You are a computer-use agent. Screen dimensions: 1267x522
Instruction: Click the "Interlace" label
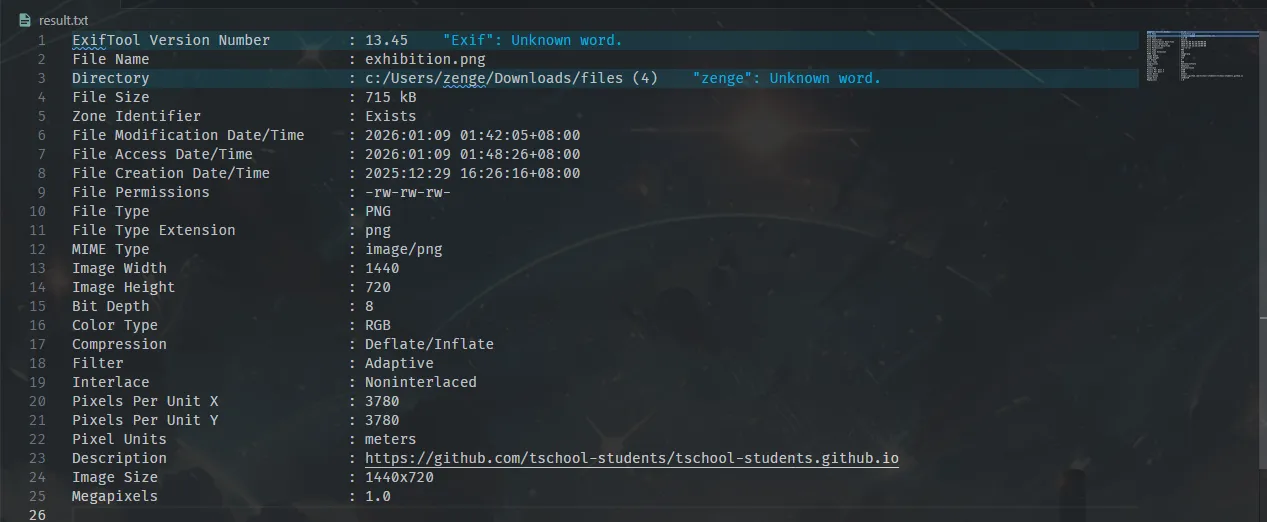point(110,382)
